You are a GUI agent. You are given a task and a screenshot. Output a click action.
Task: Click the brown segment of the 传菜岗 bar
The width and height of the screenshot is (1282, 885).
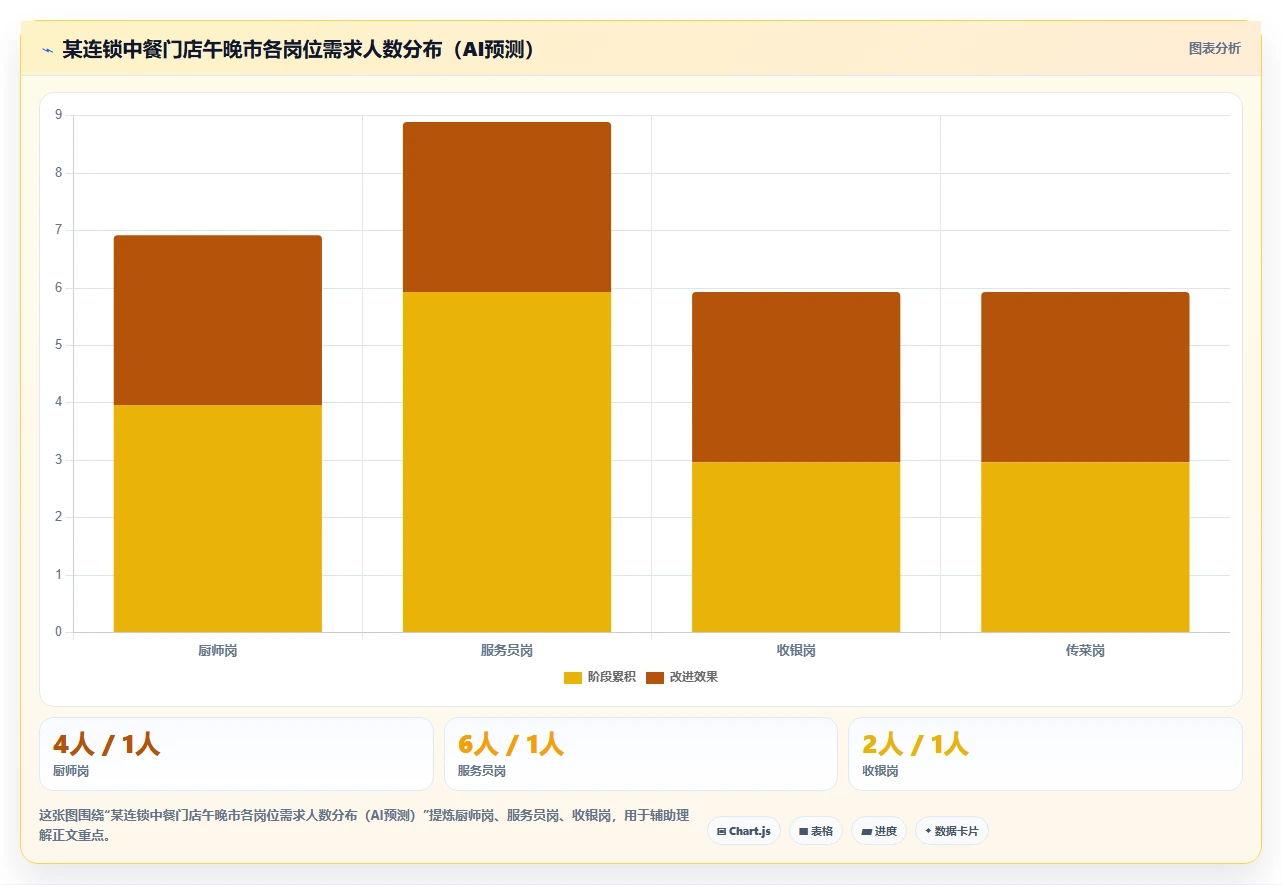1085,377
